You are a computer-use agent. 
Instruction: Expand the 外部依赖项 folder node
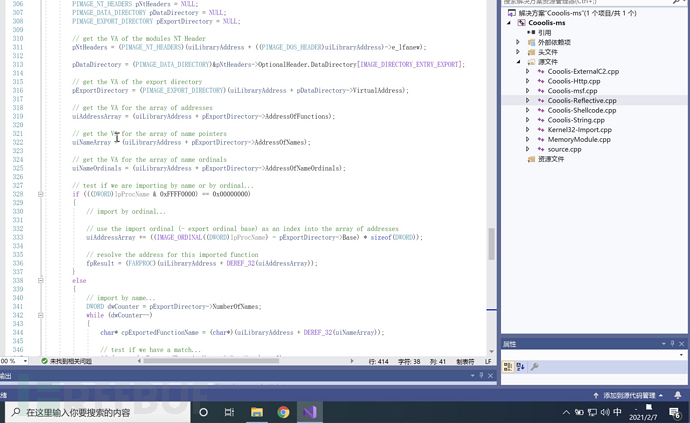[x=518, y=43]
